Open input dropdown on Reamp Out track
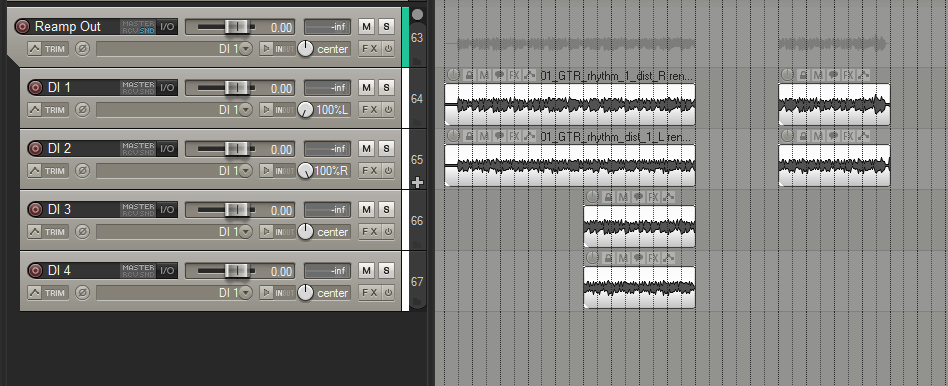The height and width of the screenshot is (386, 948). 245,49
